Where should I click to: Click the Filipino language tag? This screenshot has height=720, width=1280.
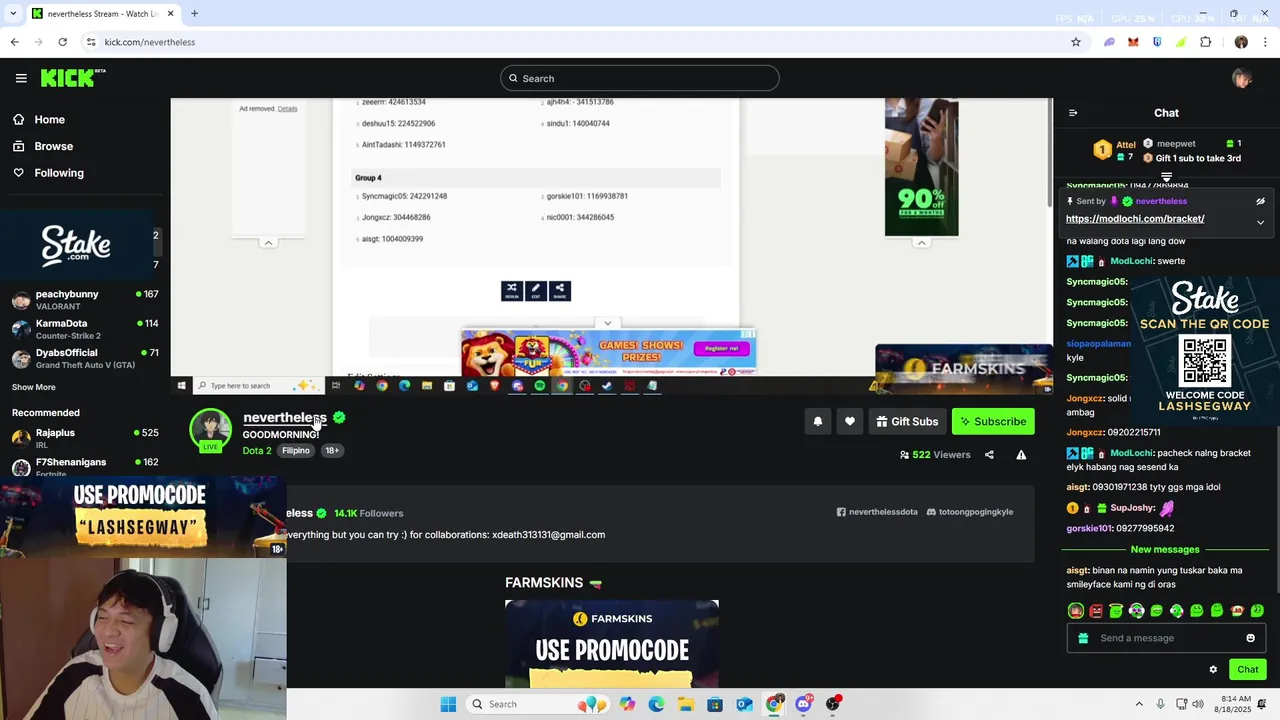click(295, 450)
